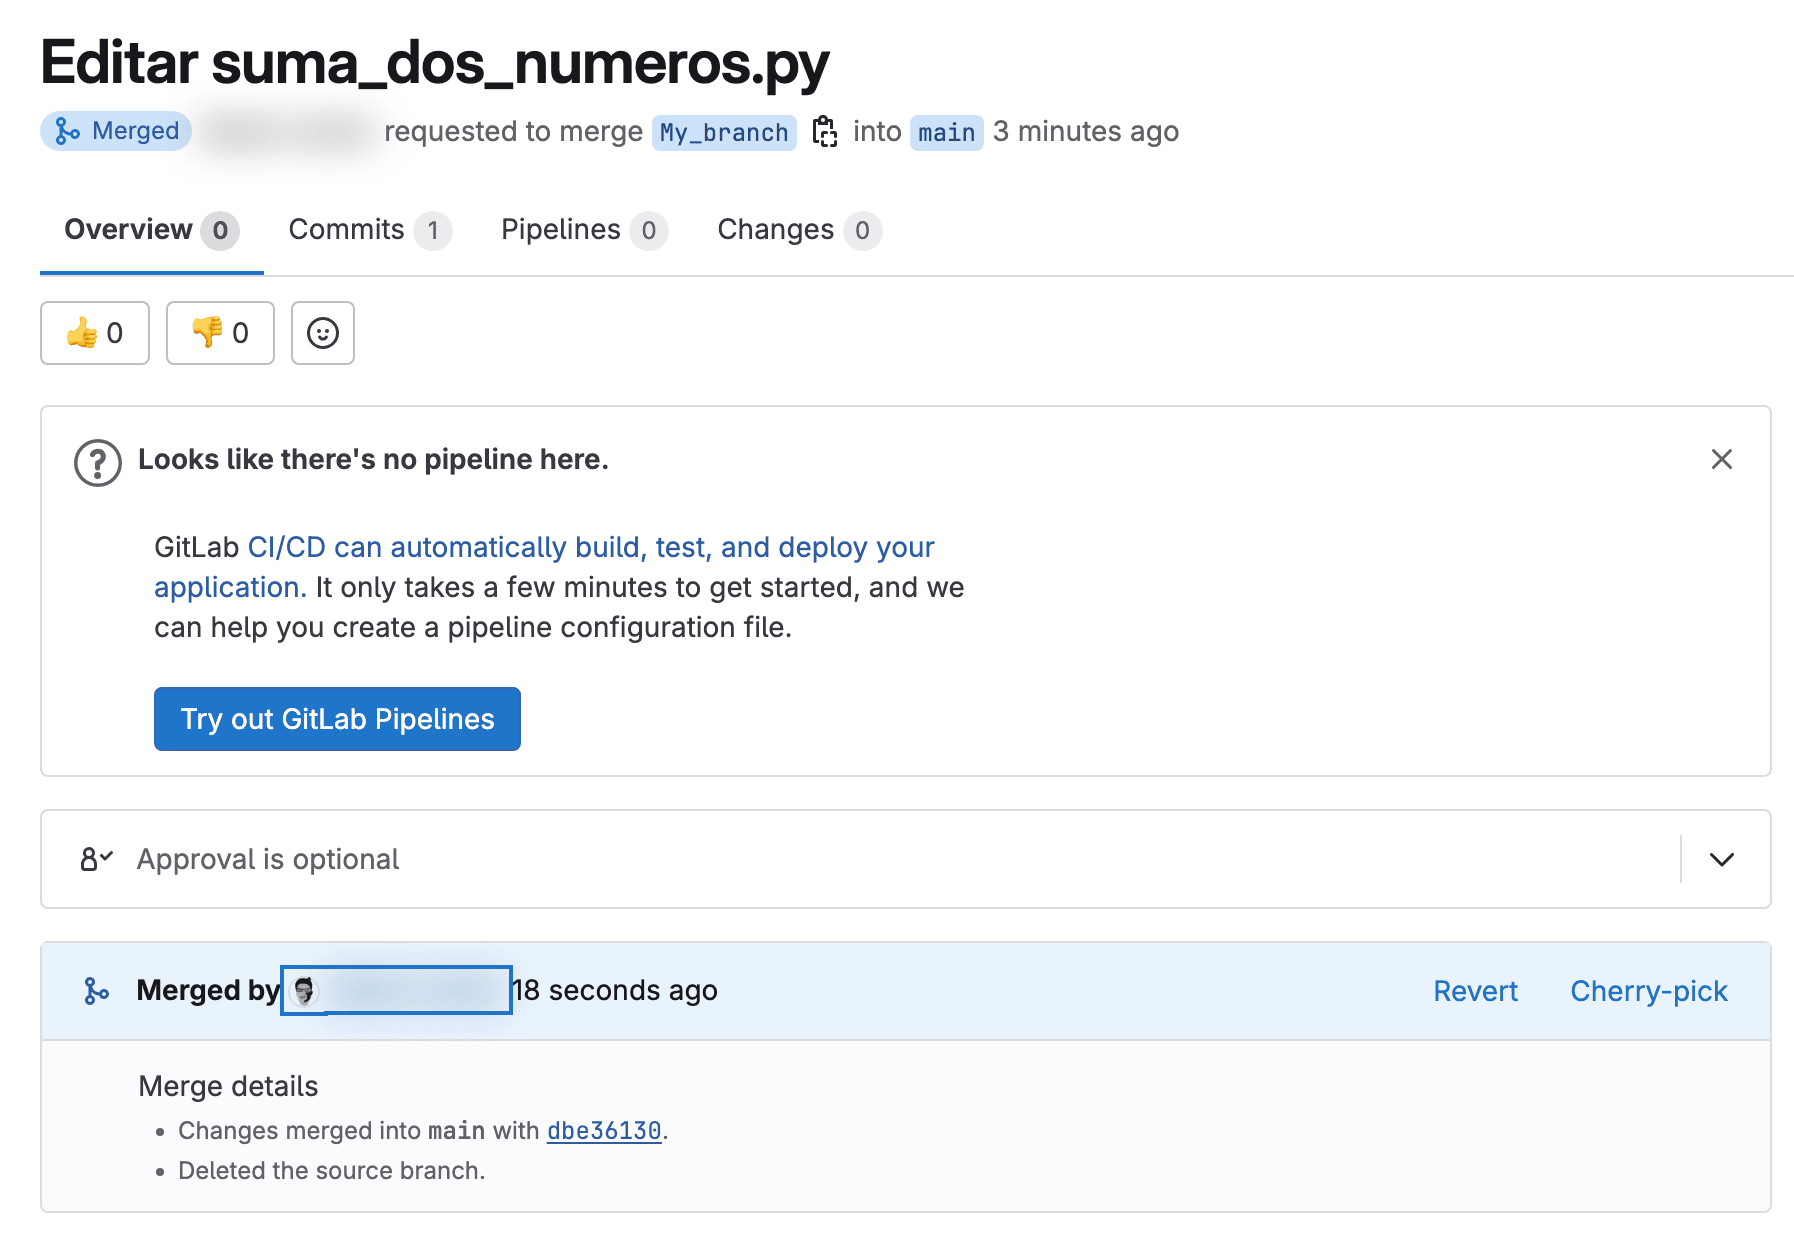Dismiss the pipeline suggestion banner
The height and width of the screenshot is (1236, 1794).
1721,460
